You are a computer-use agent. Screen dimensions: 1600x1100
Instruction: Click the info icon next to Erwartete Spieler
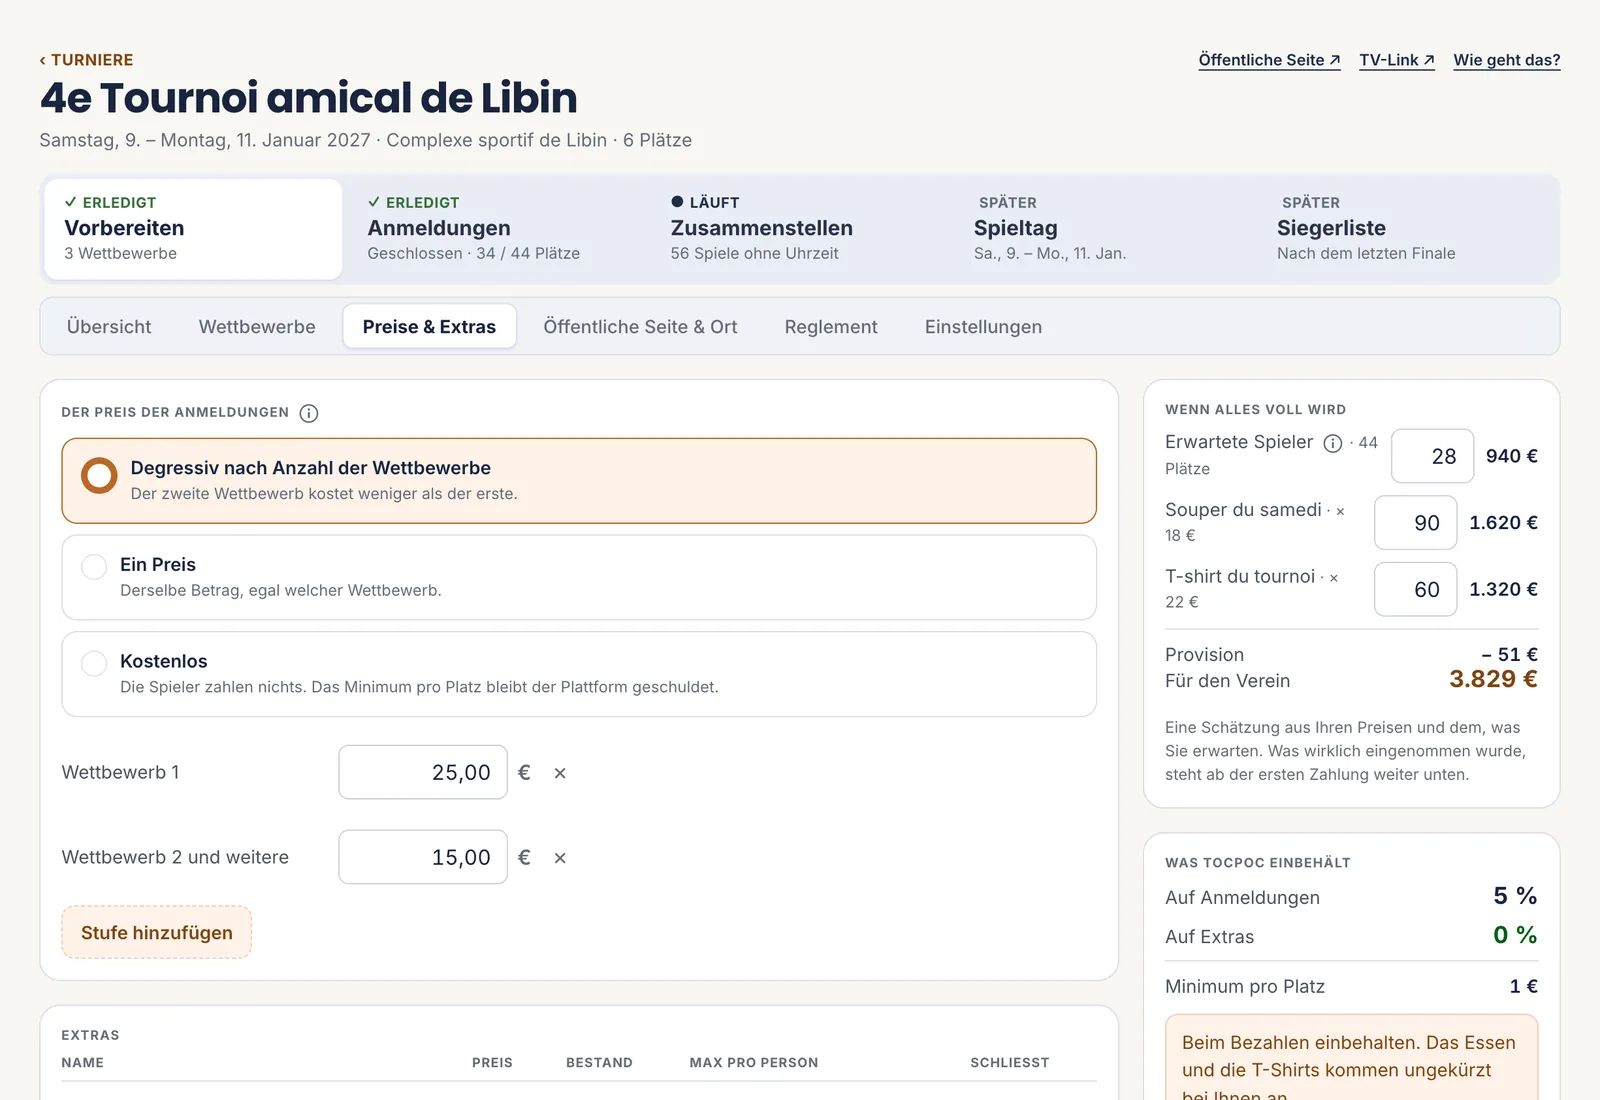tap(1333, 443)
